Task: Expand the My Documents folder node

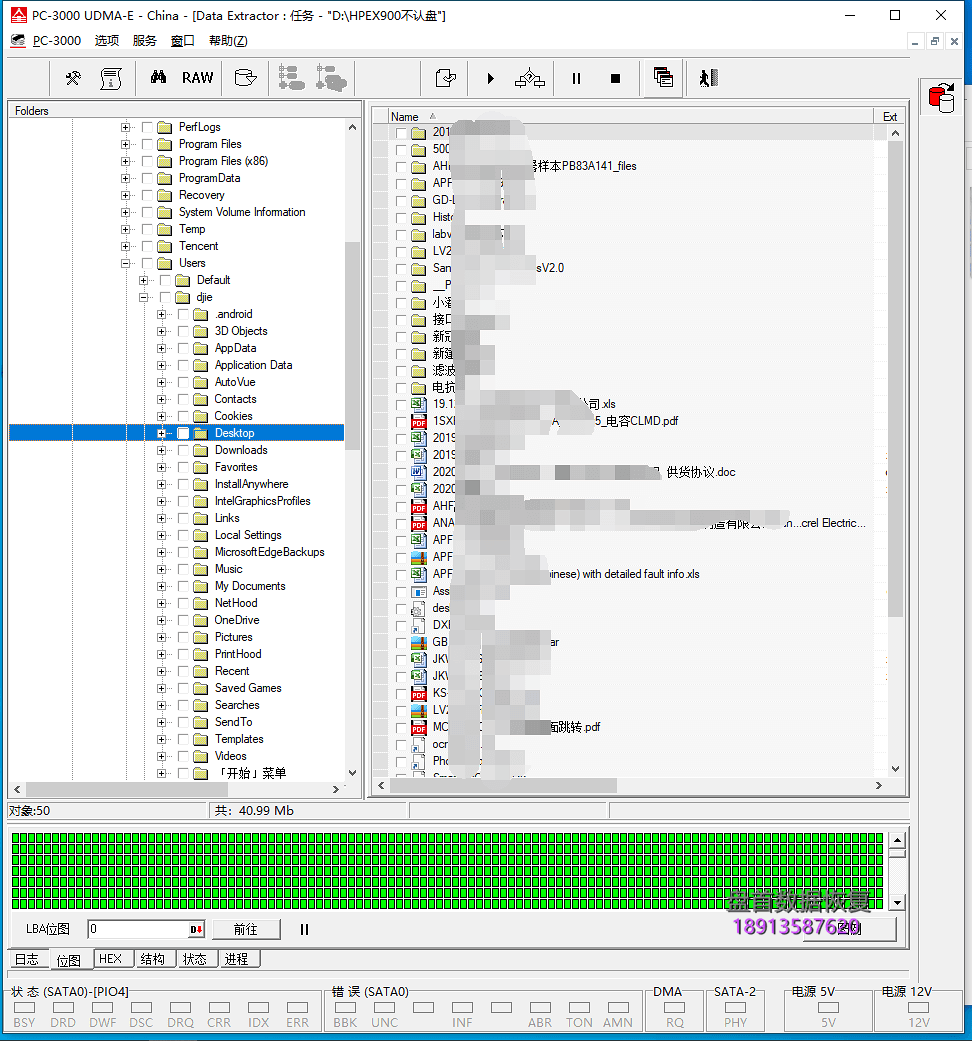Action: pyautogui.click(x=161, y=586)
